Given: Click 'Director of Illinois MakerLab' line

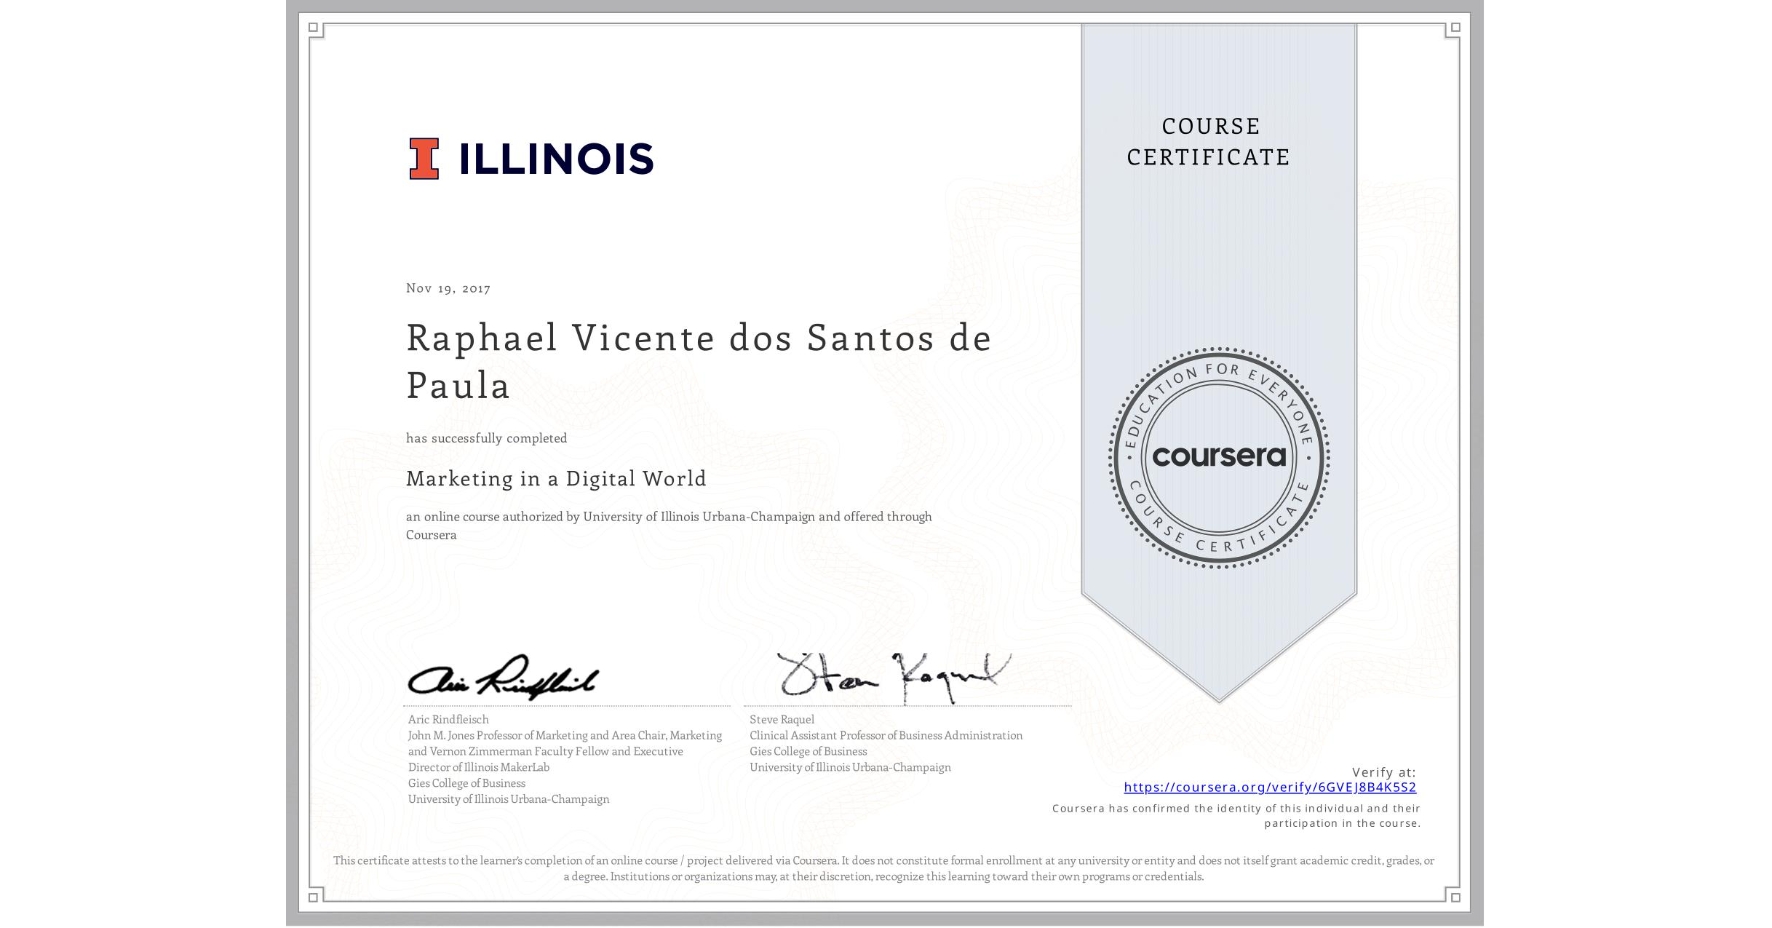Looking at the screenshot, I should coord(479,767).
